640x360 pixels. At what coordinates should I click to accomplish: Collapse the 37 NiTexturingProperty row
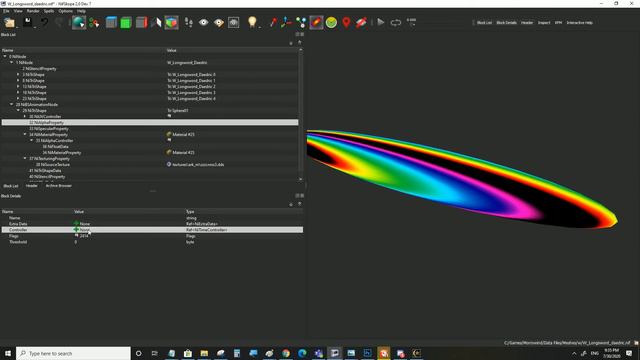click(24, 158)
